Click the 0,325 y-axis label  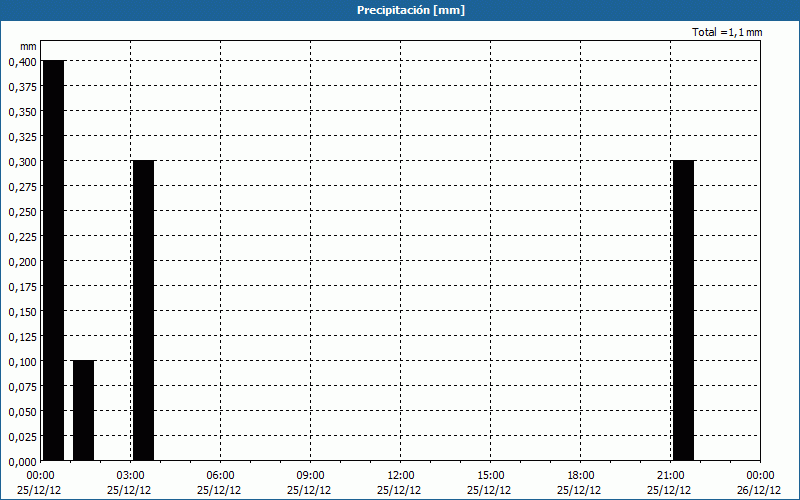[x=22, y=137]
